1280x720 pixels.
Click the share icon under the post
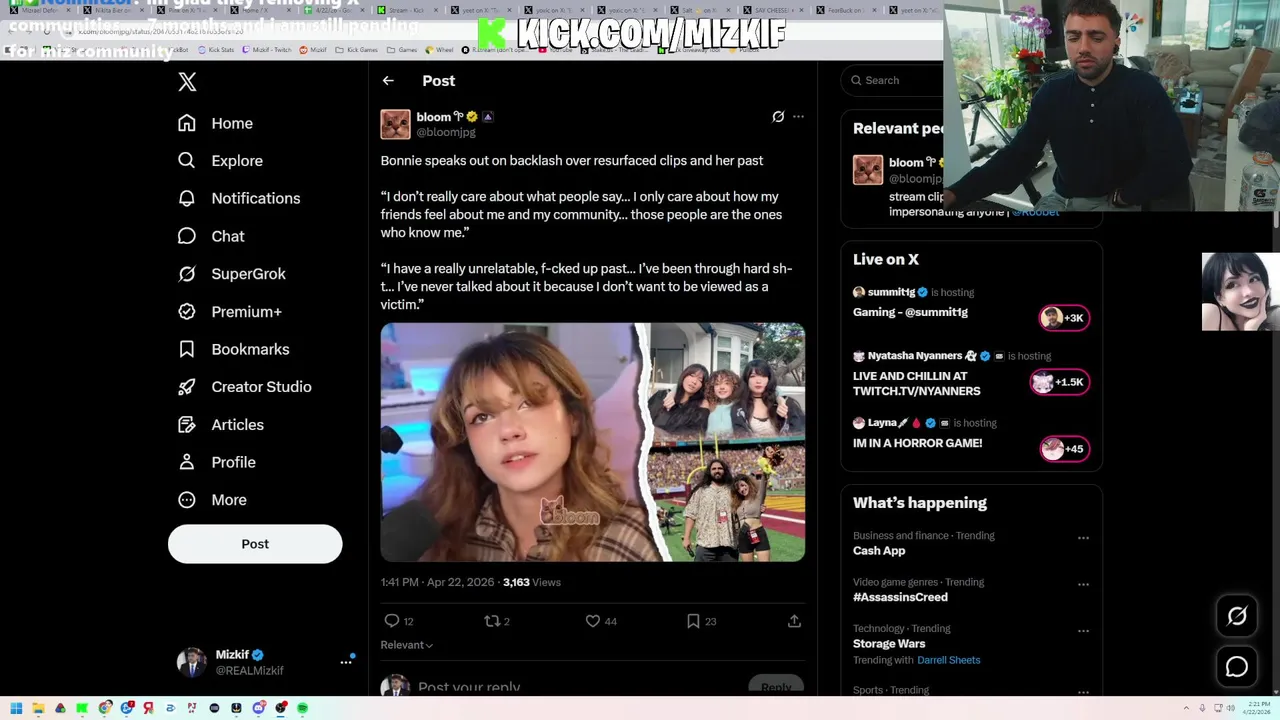(x=794, y=621)
